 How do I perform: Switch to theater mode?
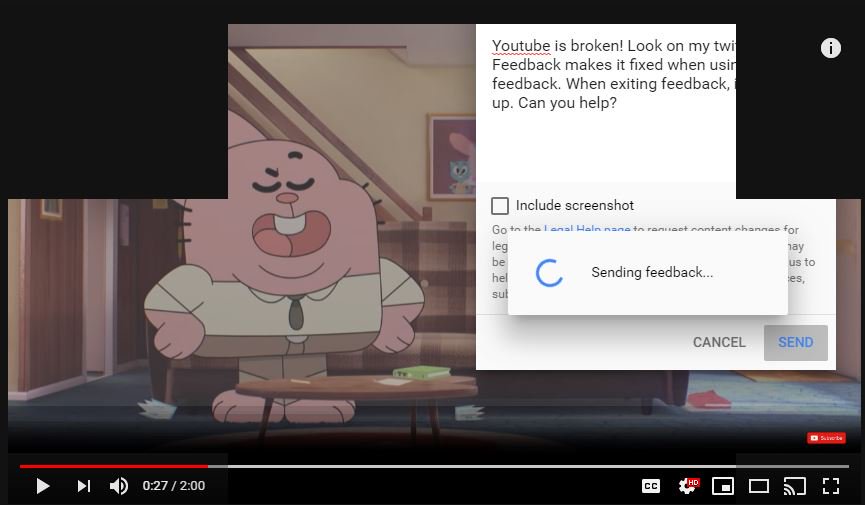tap(759, 486)
